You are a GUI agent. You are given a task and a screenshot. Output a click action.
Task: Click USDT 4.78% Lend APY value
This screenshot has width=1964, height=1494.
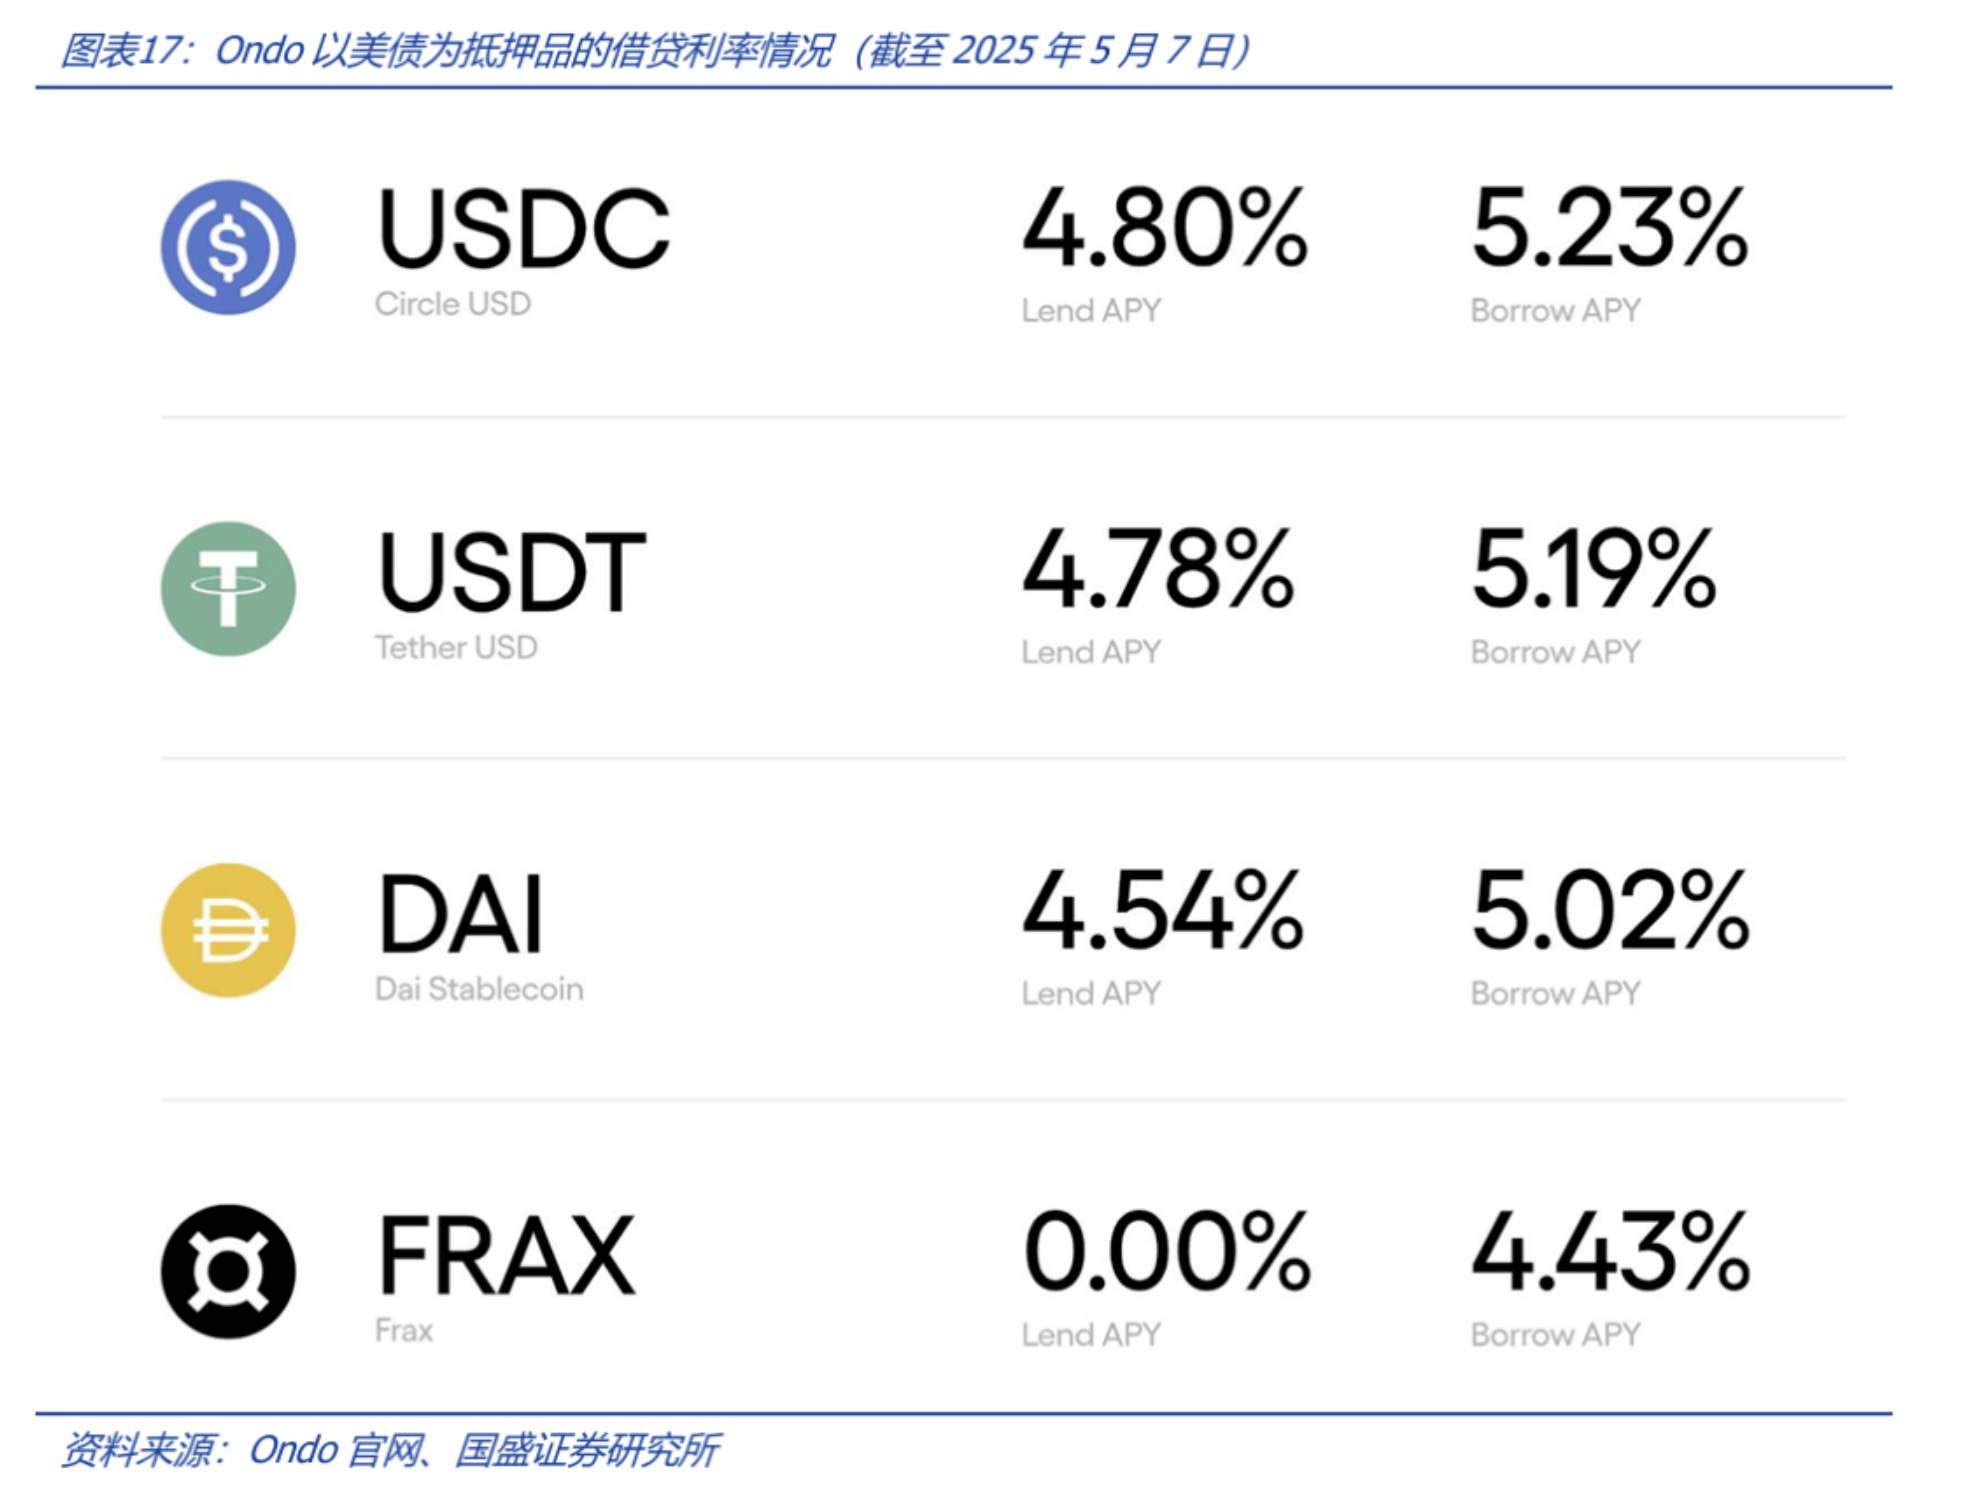[x=1158, y=569]
